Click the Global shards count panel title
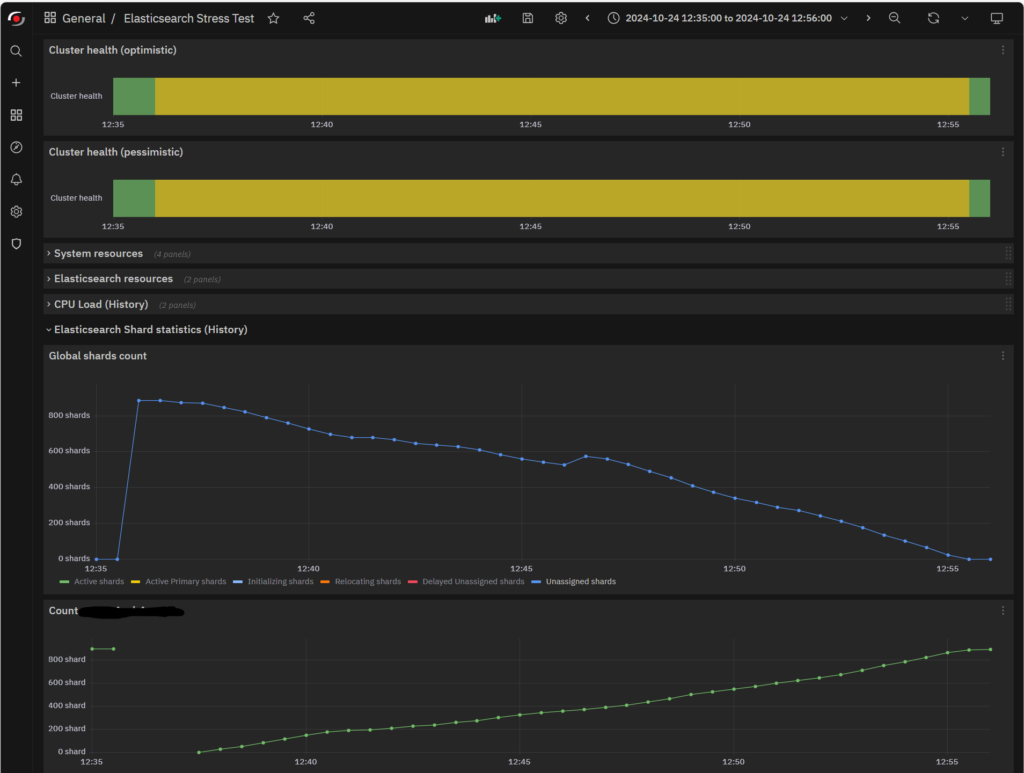This screenshot has width=1024, height=773. coord(97,356)
